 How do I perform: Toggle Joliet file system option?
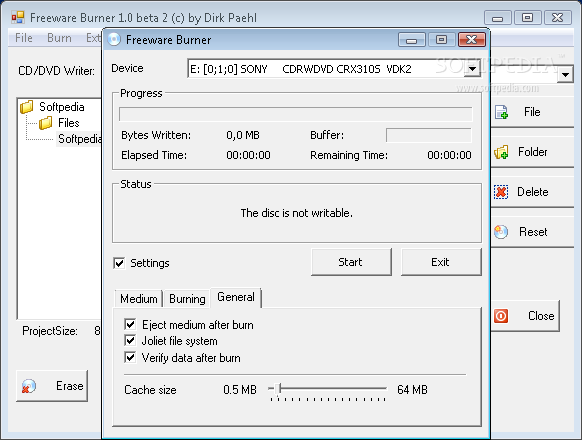tap(130, 340)
